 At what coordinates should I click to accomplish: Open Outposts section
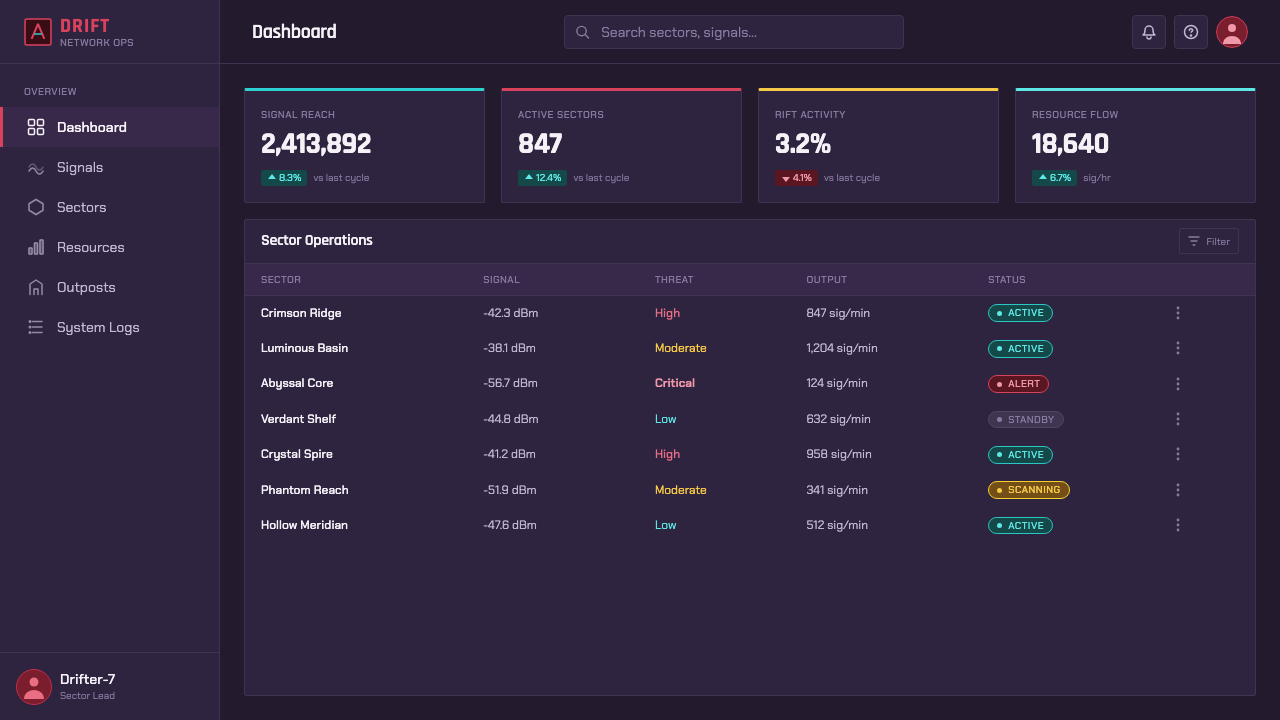click(x=110, y=287)
